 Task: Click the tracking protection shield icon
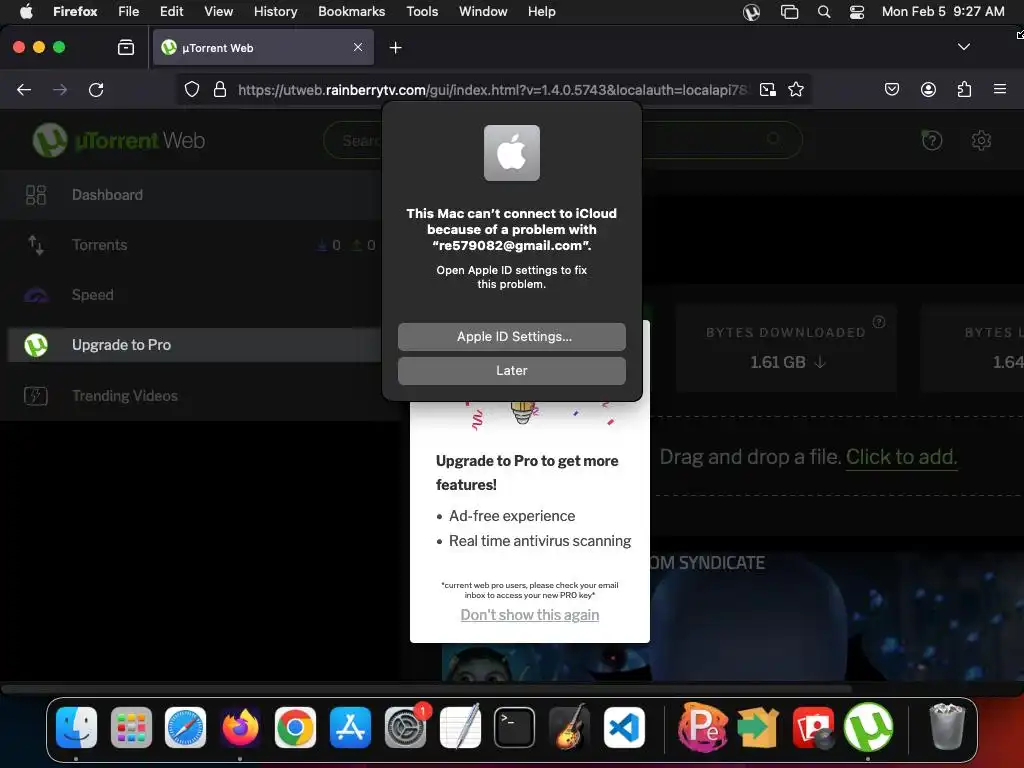pos(191,89)
